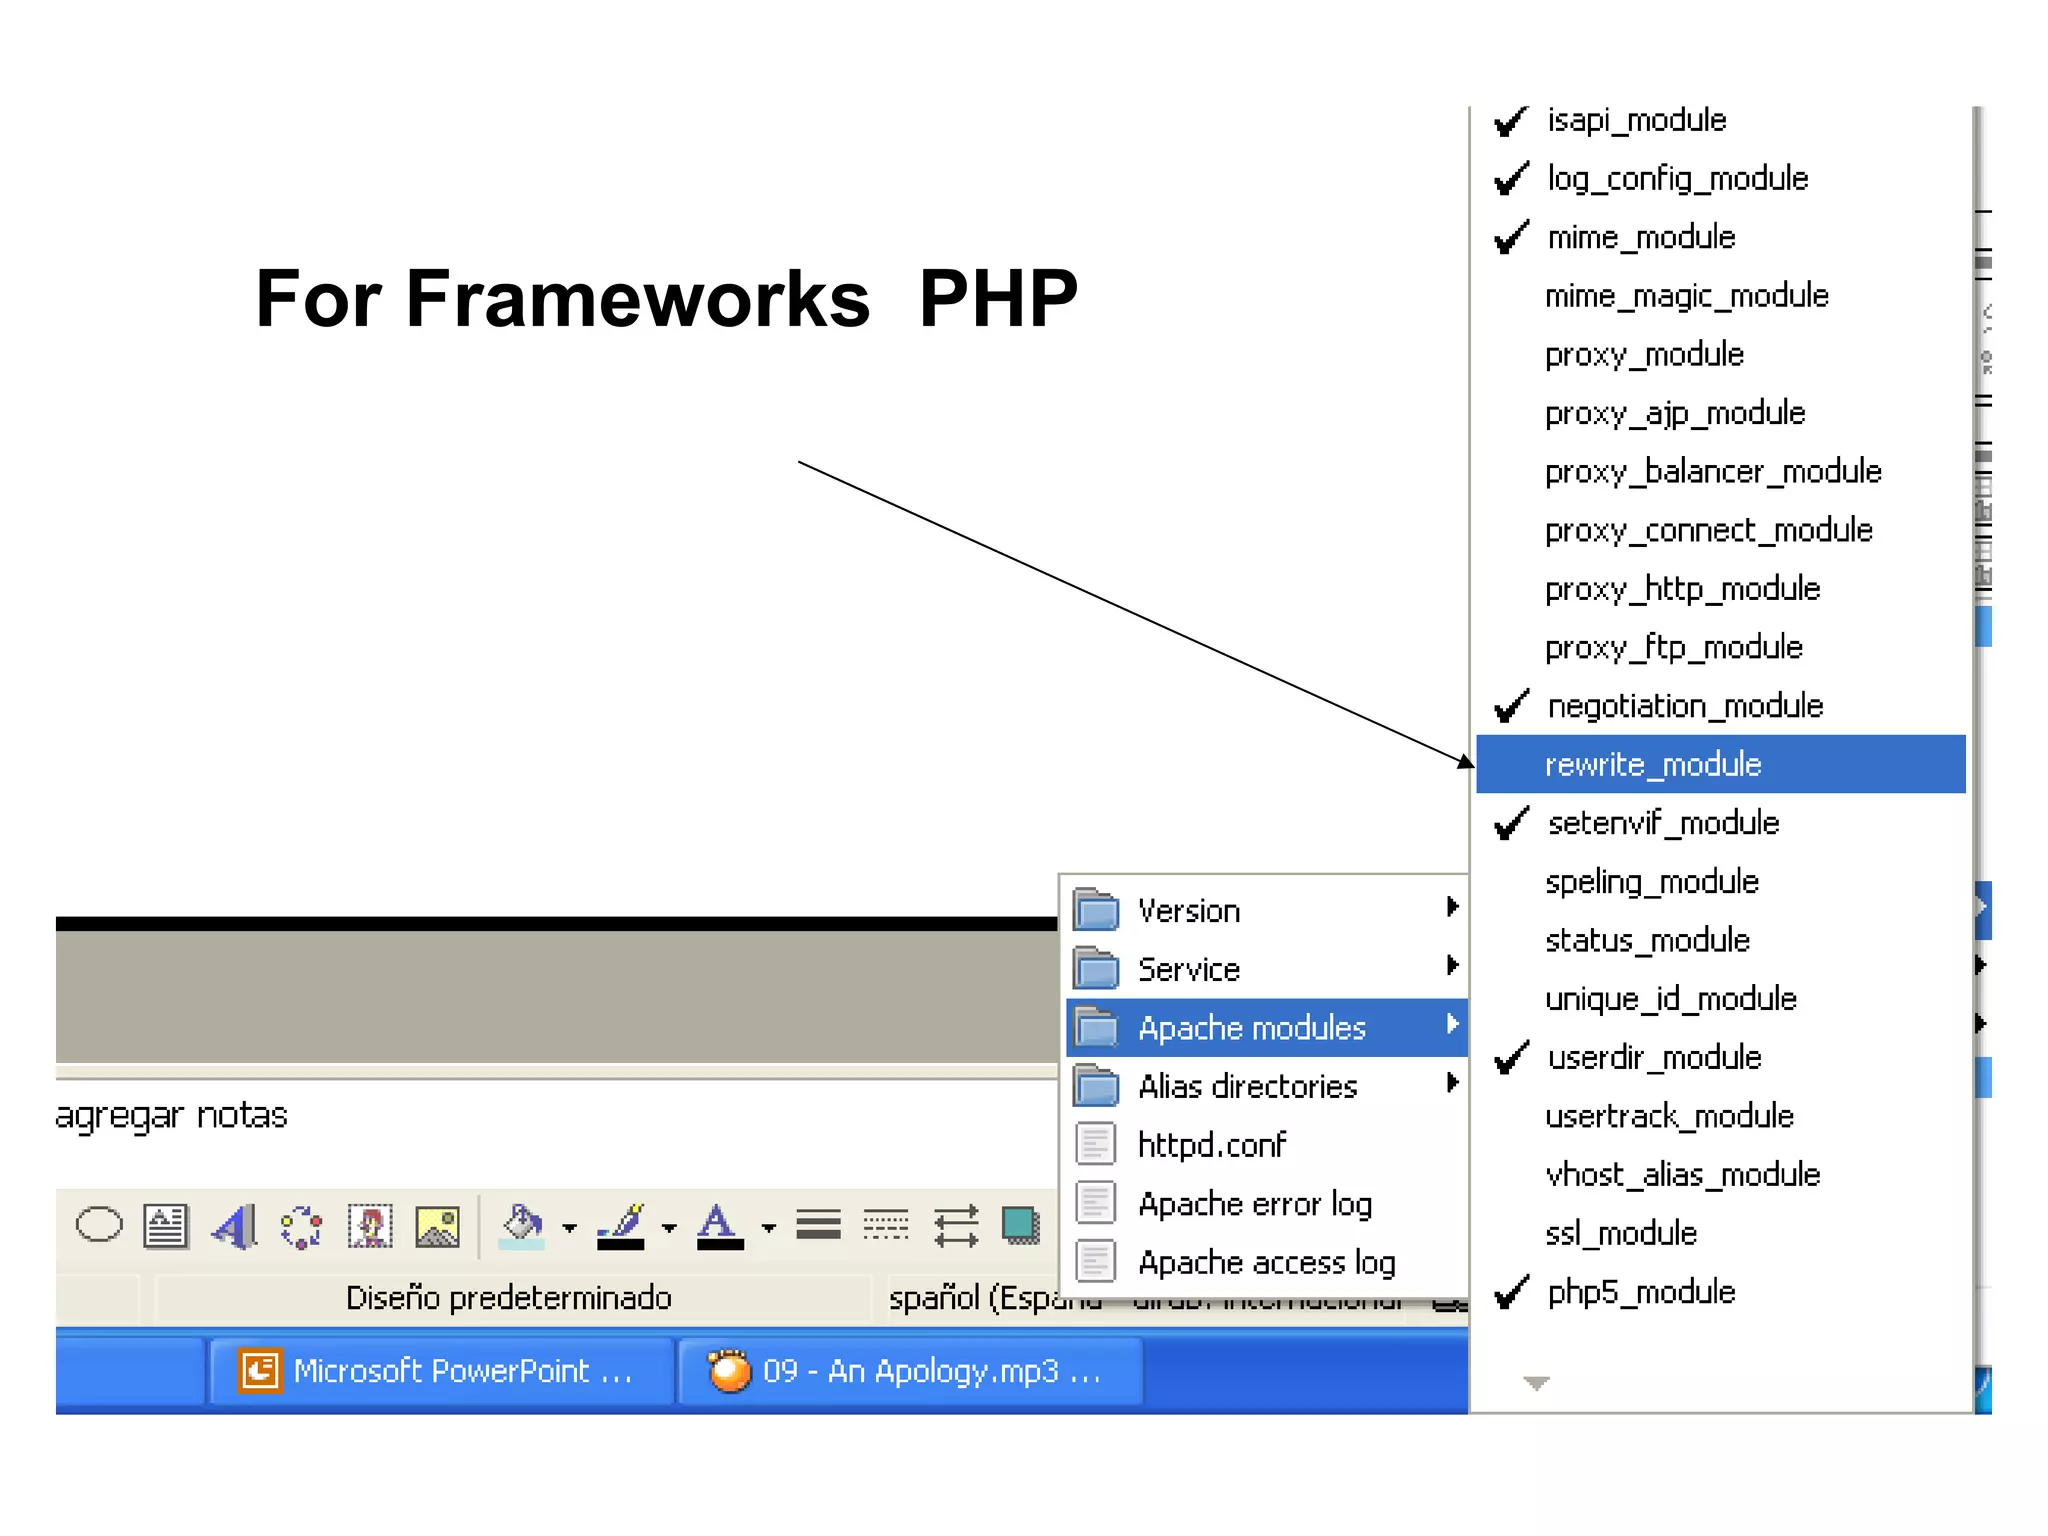2048x1536 pixels.
Task: Enable status_module in the list
Action: 1721,940
